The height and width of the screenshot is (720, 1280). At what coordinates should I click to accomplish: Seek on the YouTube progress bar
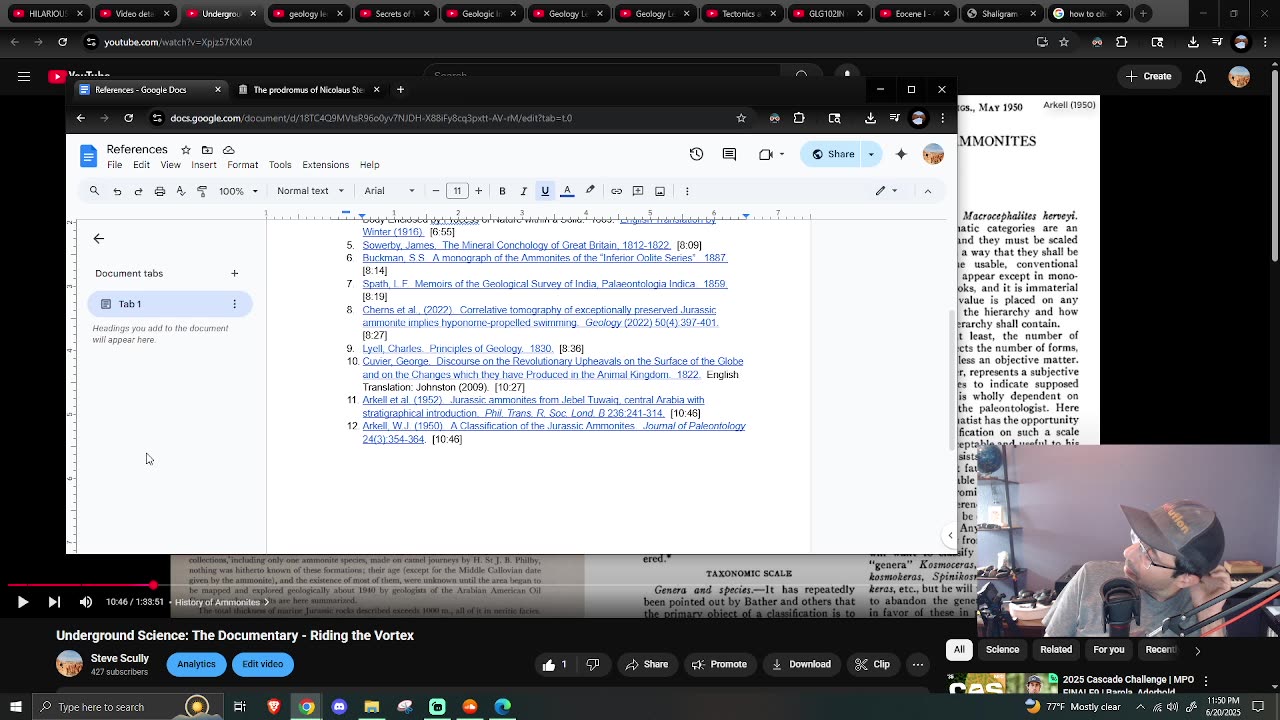tap(640, 585)
